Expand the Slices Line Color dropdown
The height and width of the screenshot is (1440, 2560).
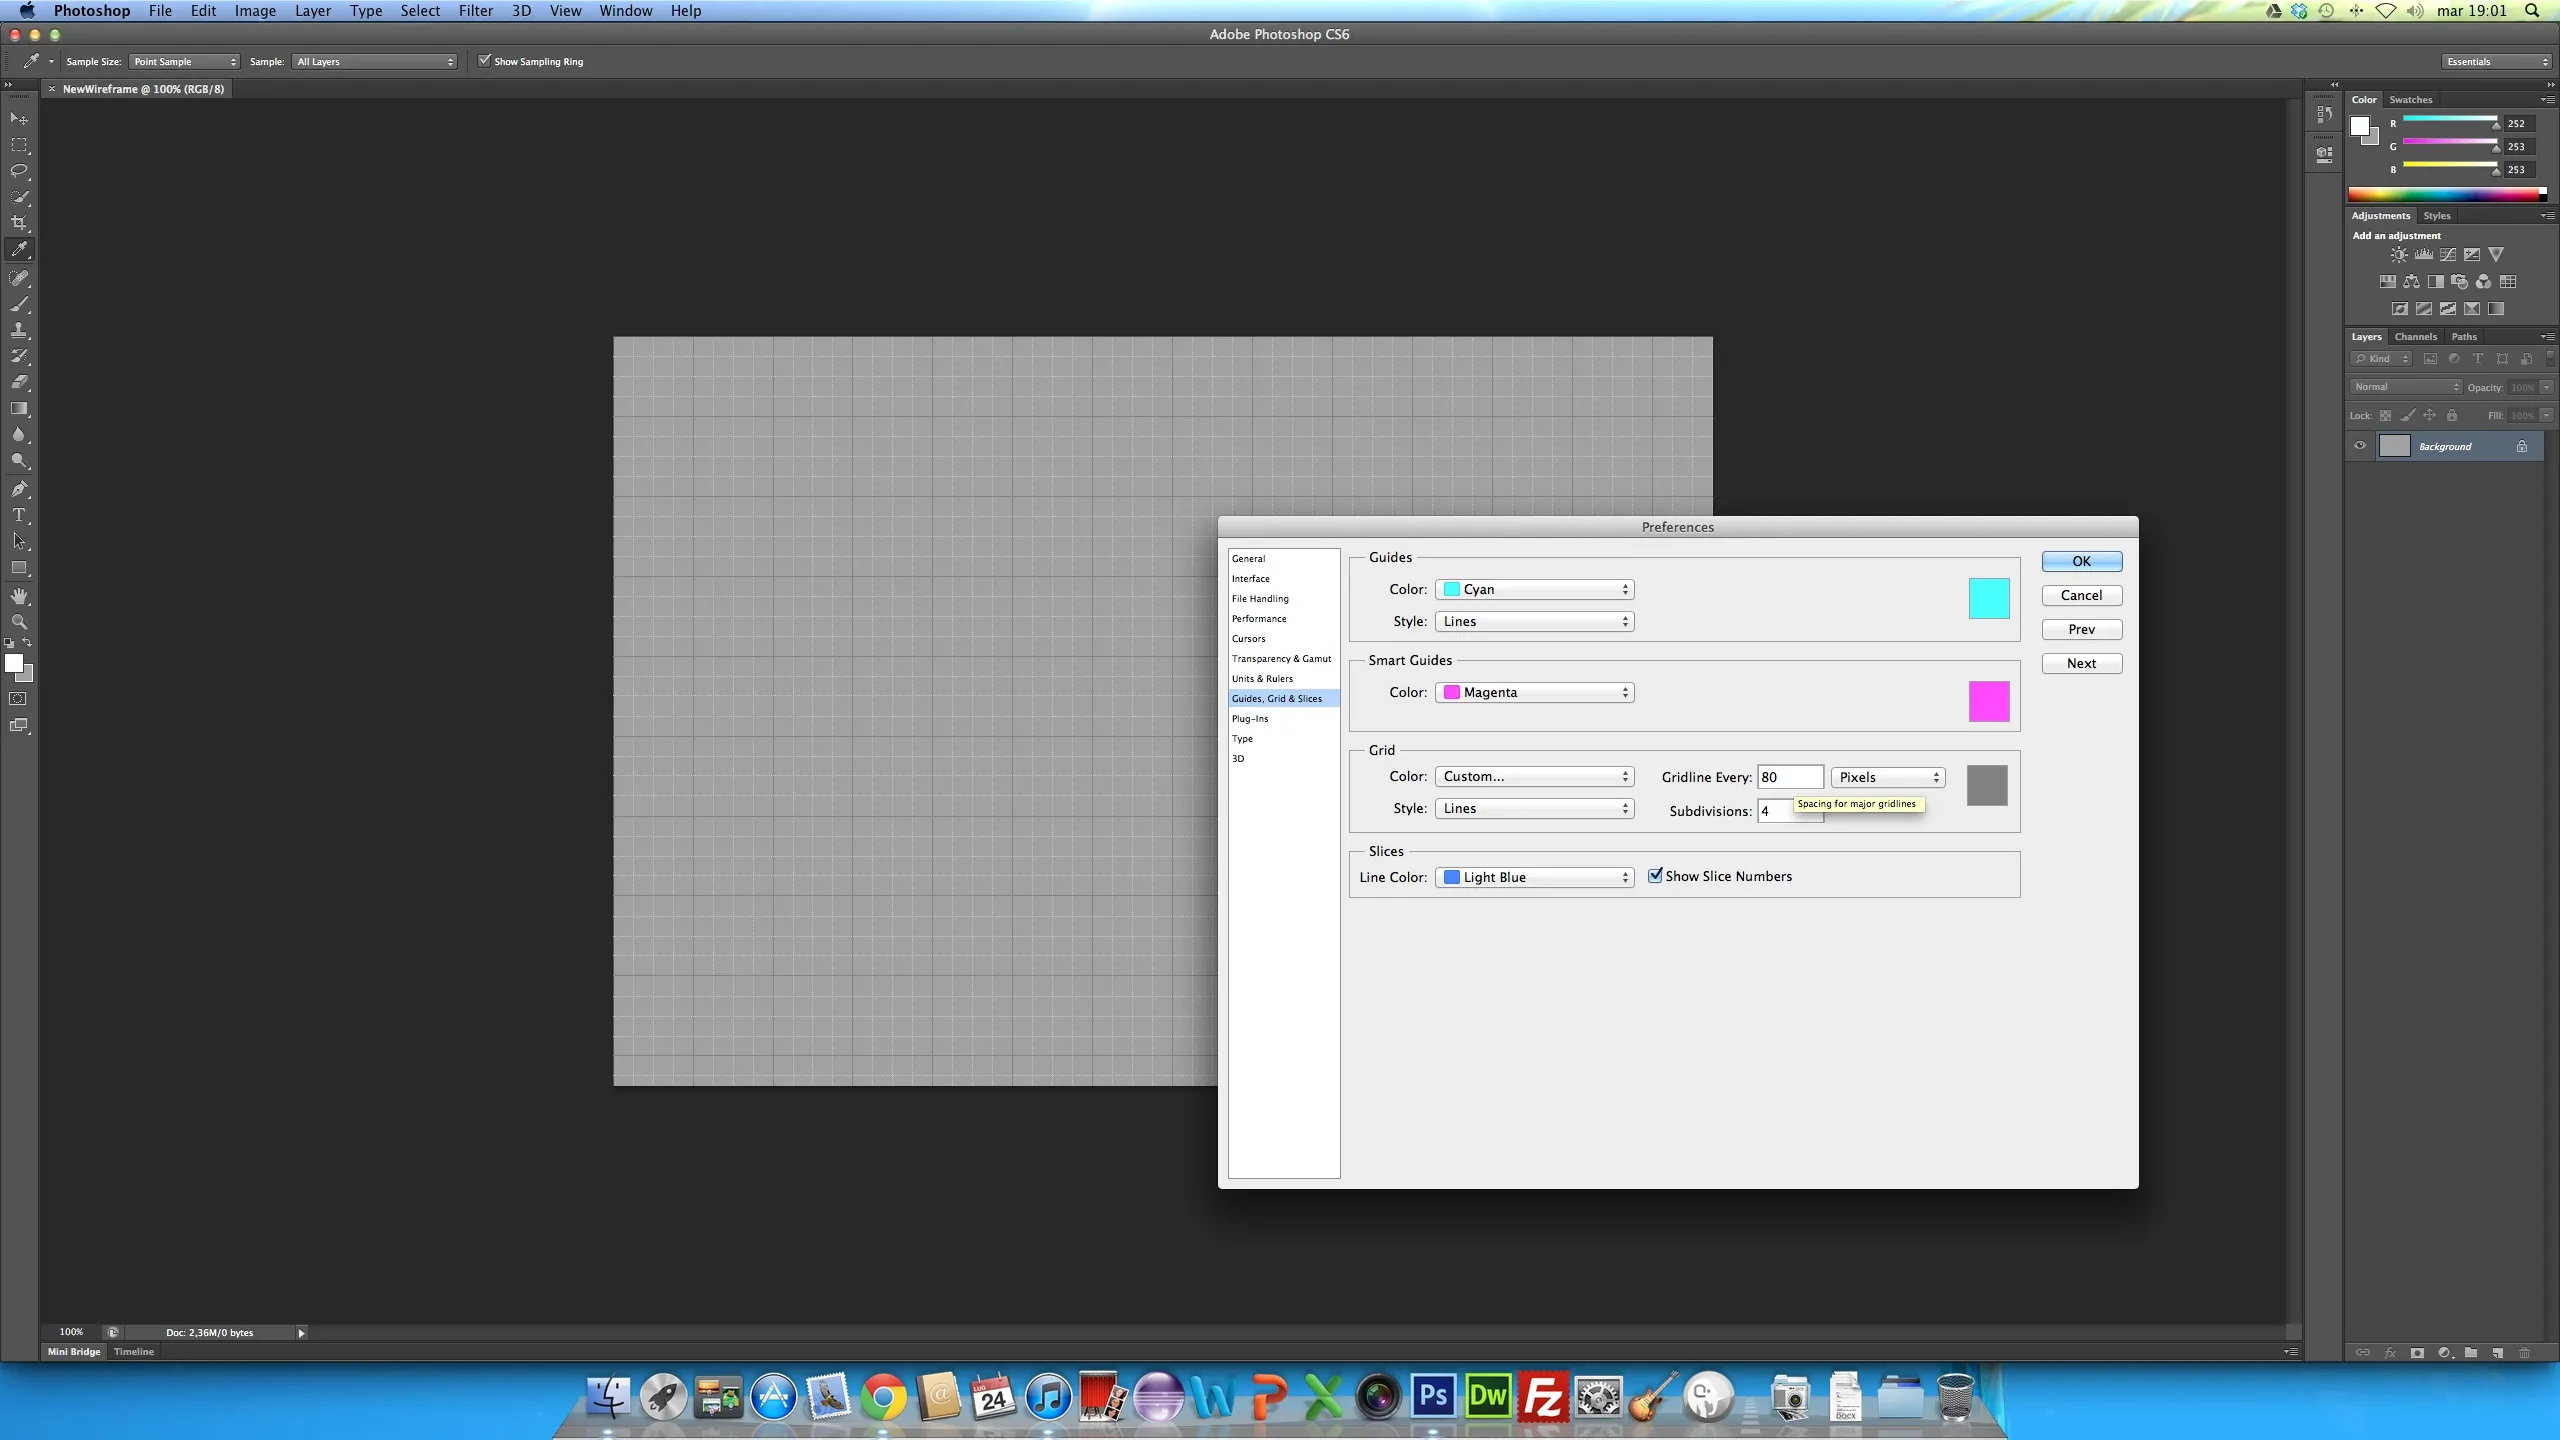[x=1534, y=877]
